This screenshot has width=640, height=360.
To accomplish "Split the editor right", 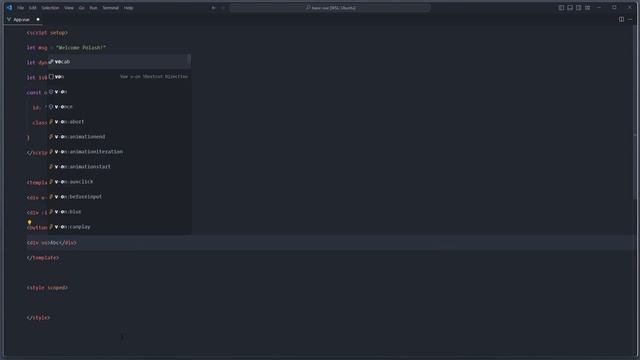I will pyautogui.click(x=621, y=20).
